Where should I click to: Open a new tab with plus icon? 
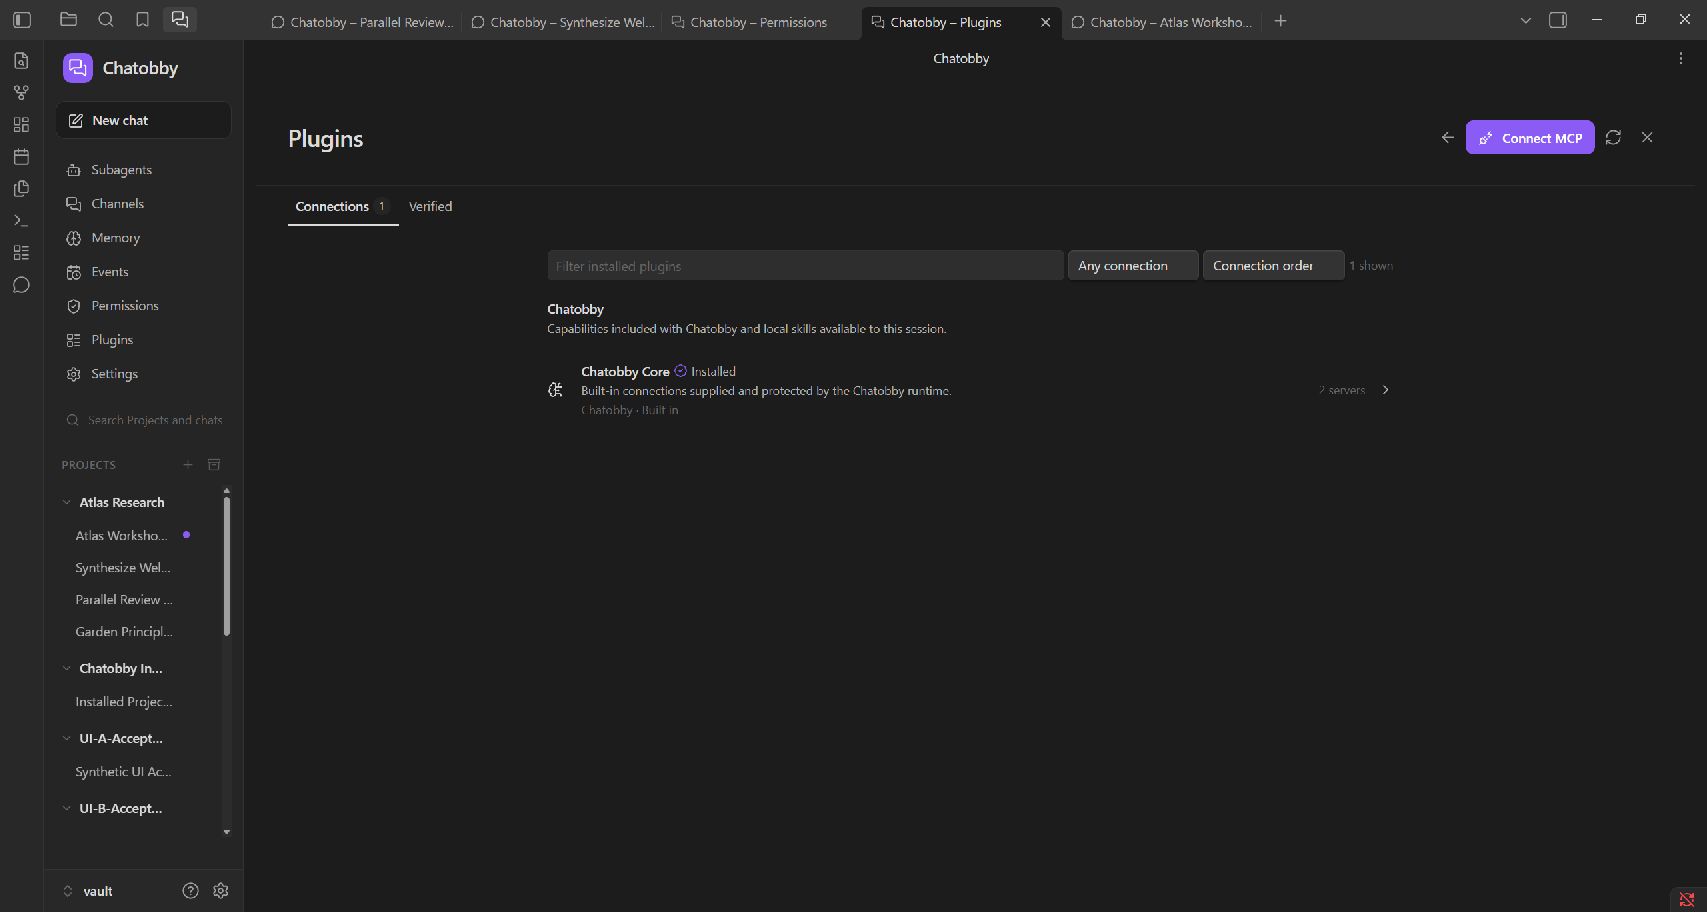(x=1281, y=21)
